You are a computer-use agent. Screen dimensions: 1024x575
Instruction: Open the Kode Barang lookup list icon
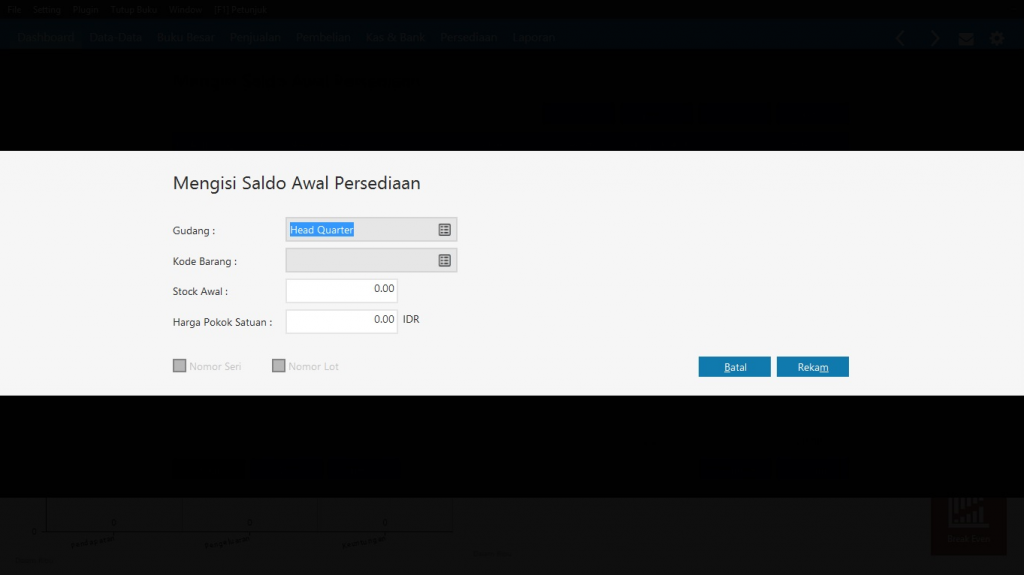pyautogui.click(x=445, y=261)
